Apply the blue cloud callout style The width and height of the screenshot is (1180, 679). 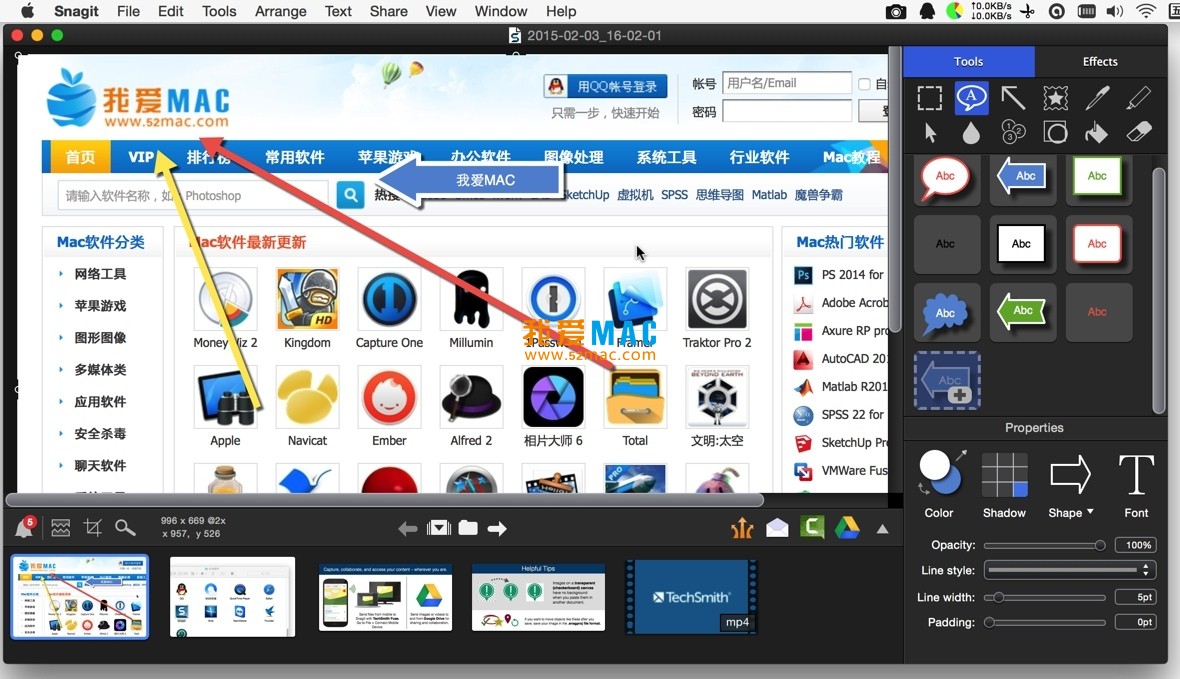tap(946, 312)
